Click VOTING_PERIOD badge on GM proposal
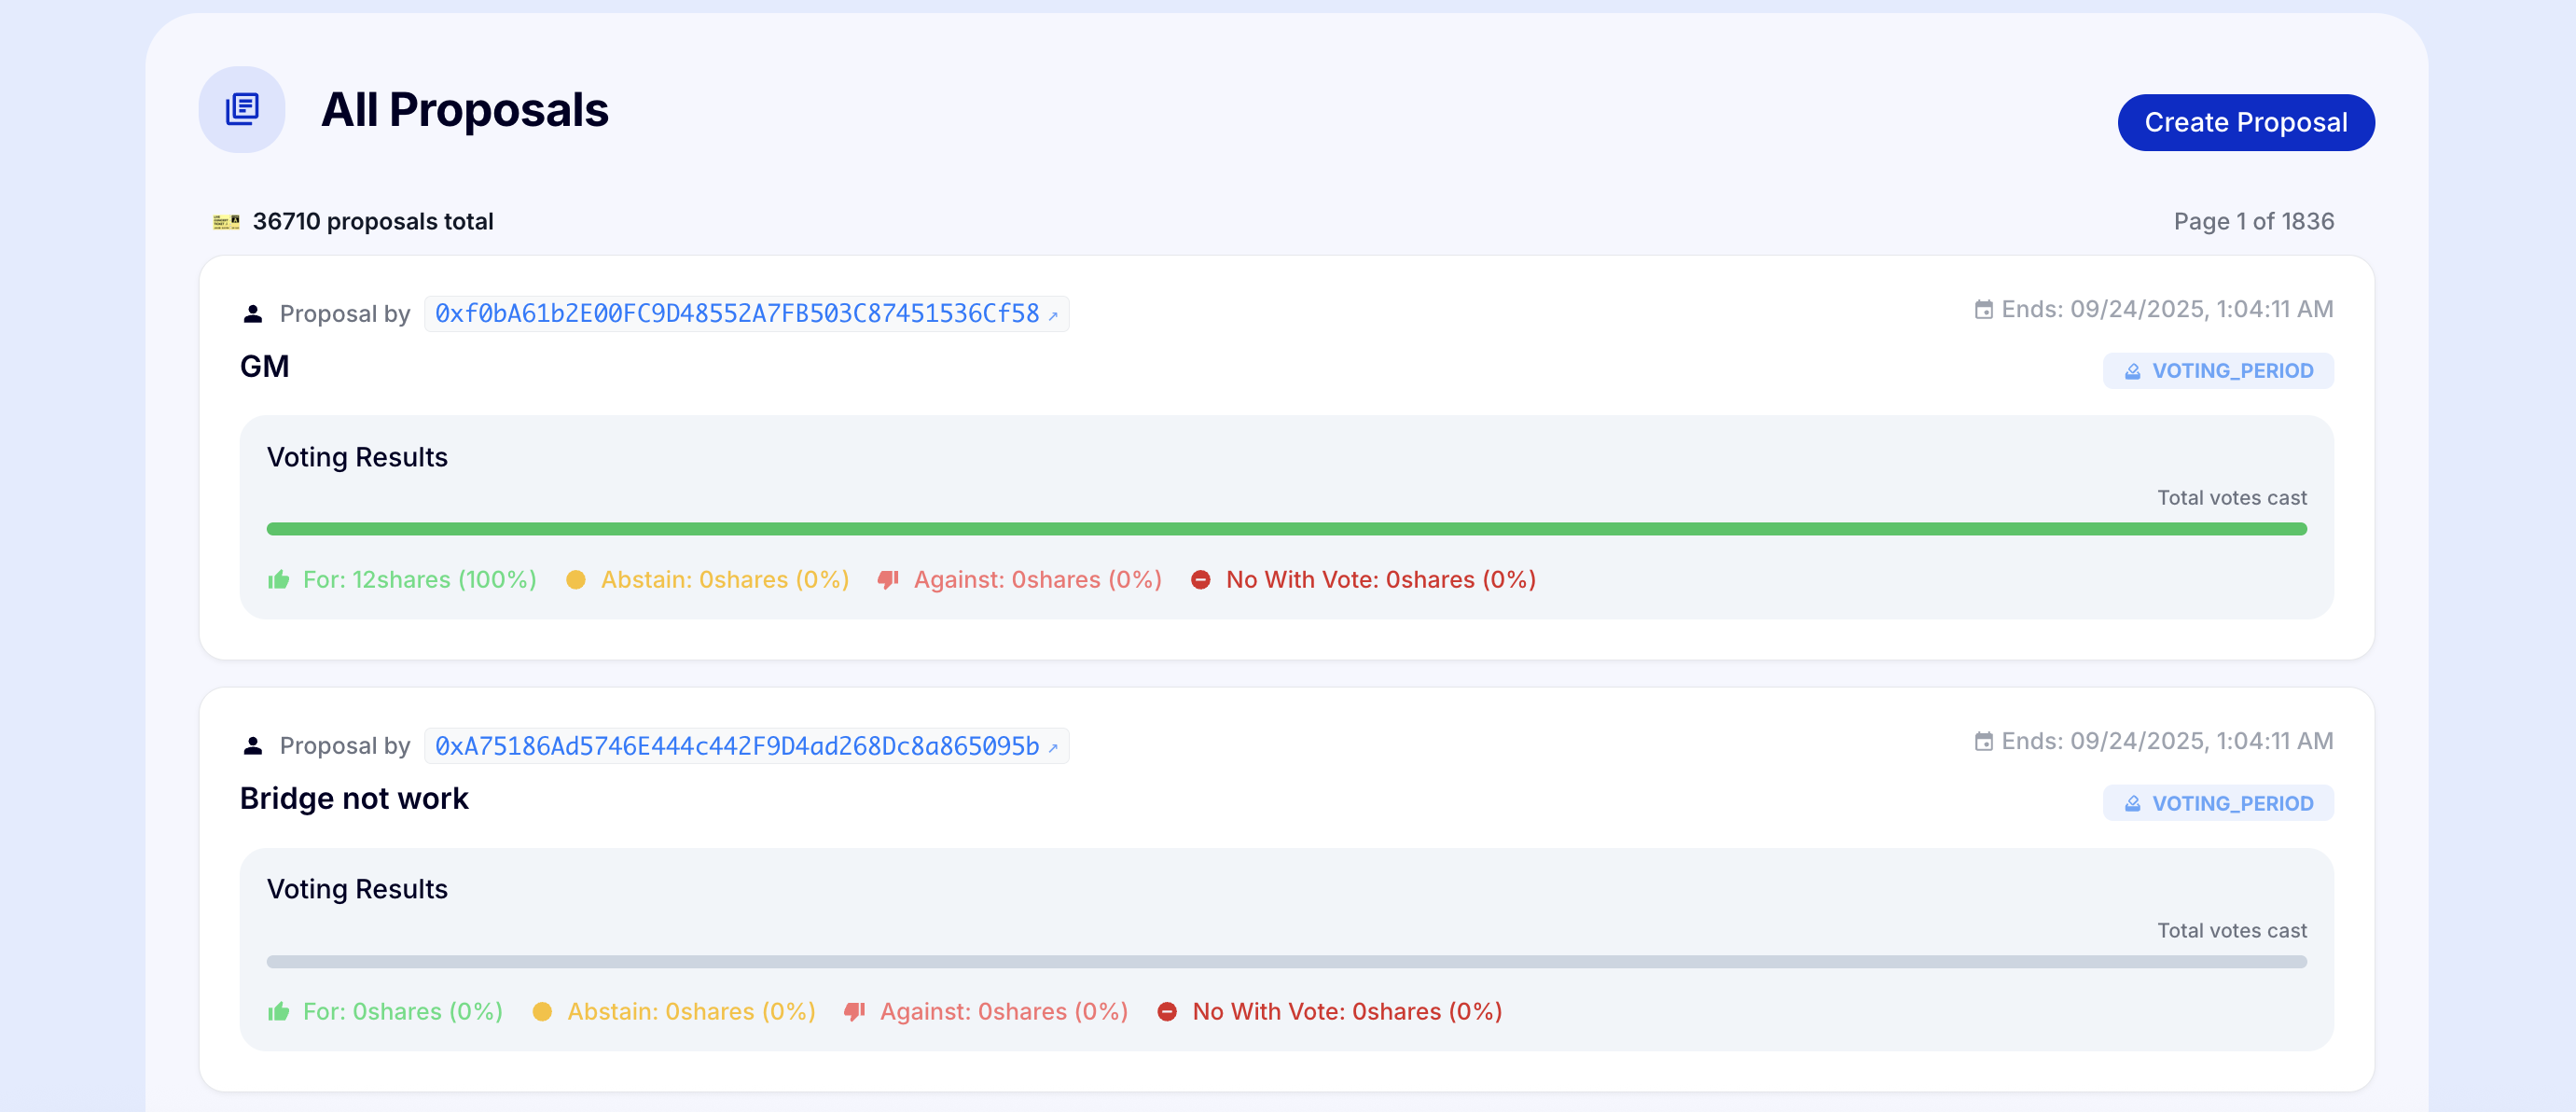 [x=2218, y=371]
